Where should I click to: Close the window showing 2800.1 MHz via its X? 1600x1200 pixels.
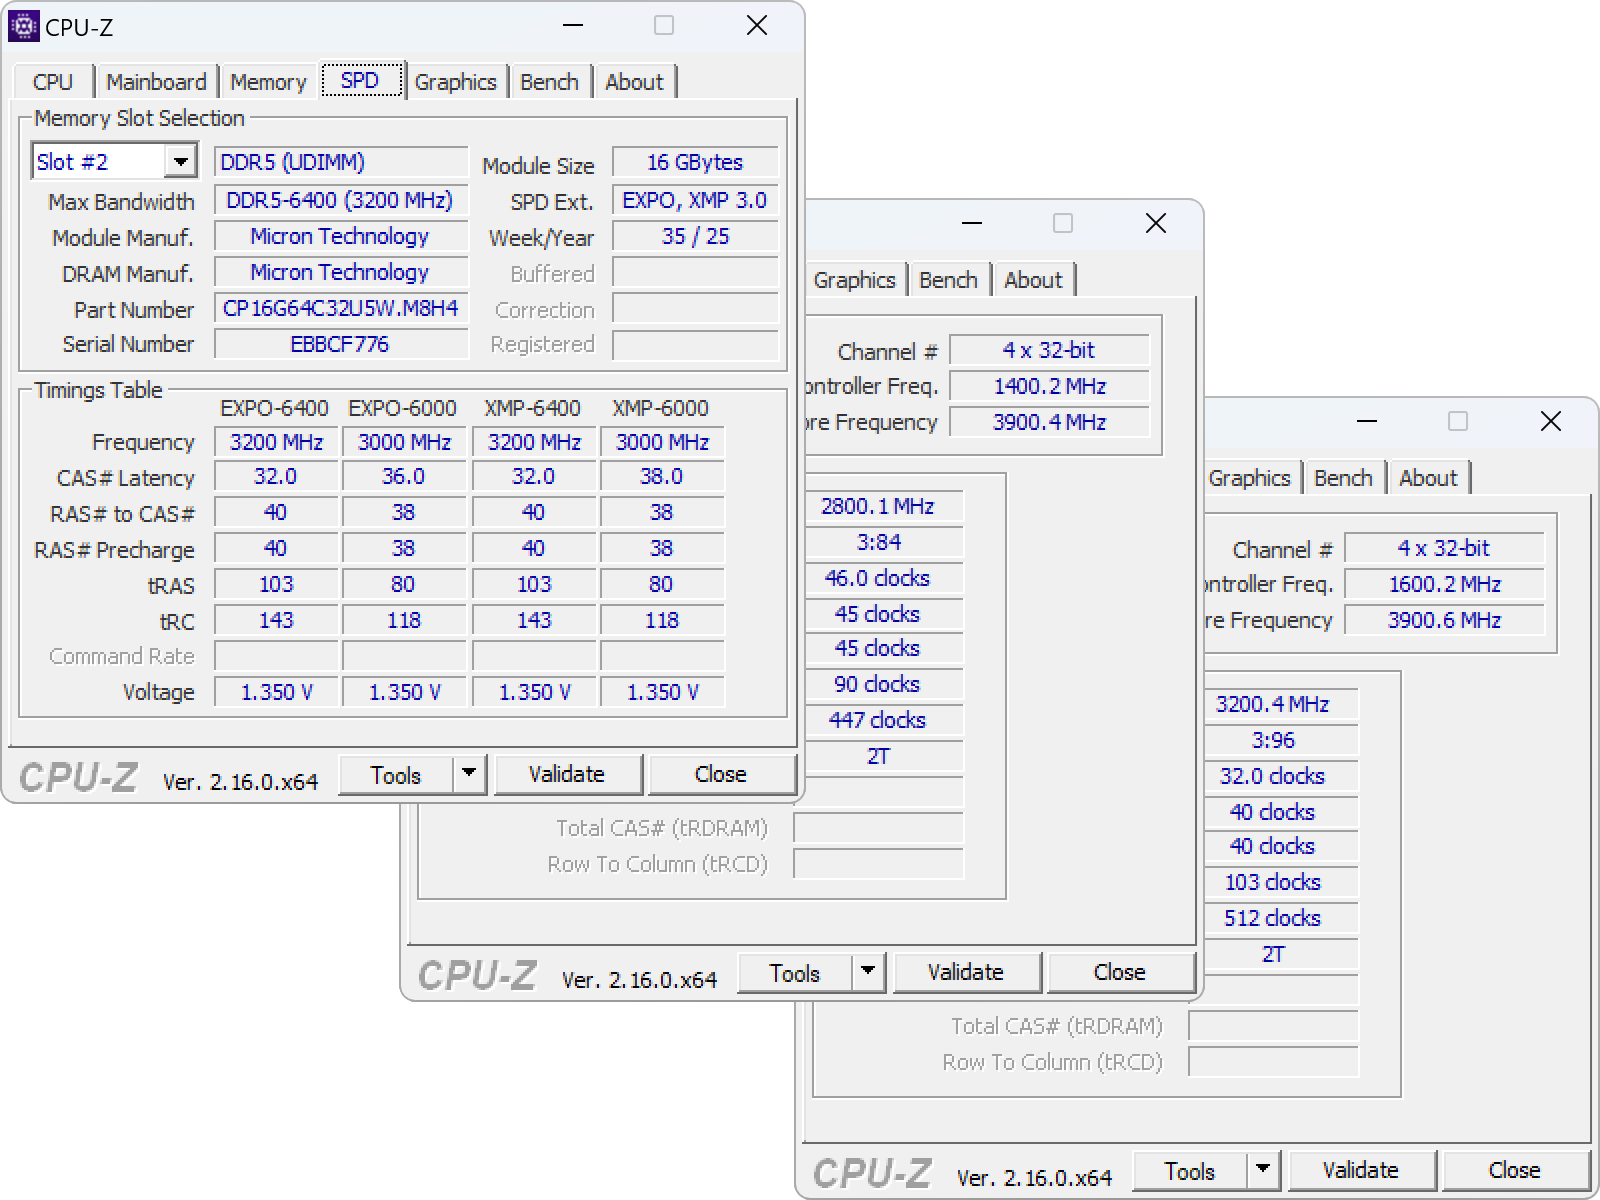[1155, 224]
